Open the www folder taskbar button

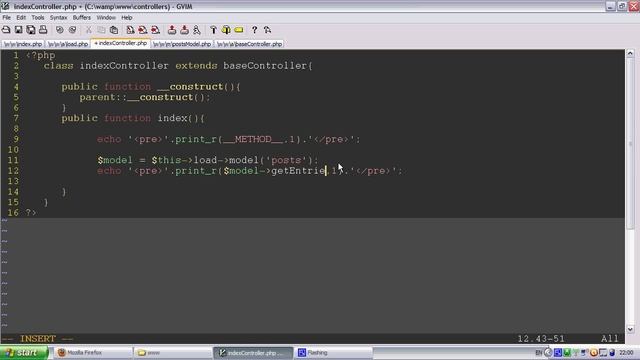[173, 353]
